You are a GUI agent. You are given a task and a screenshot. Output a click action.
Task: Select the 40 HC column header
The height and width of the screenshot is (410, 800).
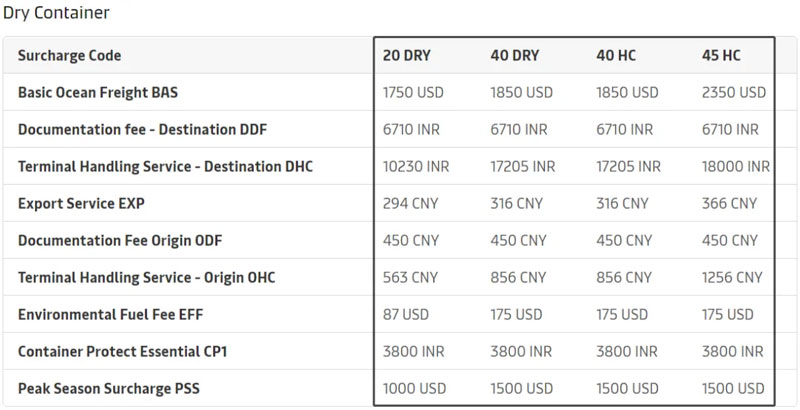tap(617, 55)
